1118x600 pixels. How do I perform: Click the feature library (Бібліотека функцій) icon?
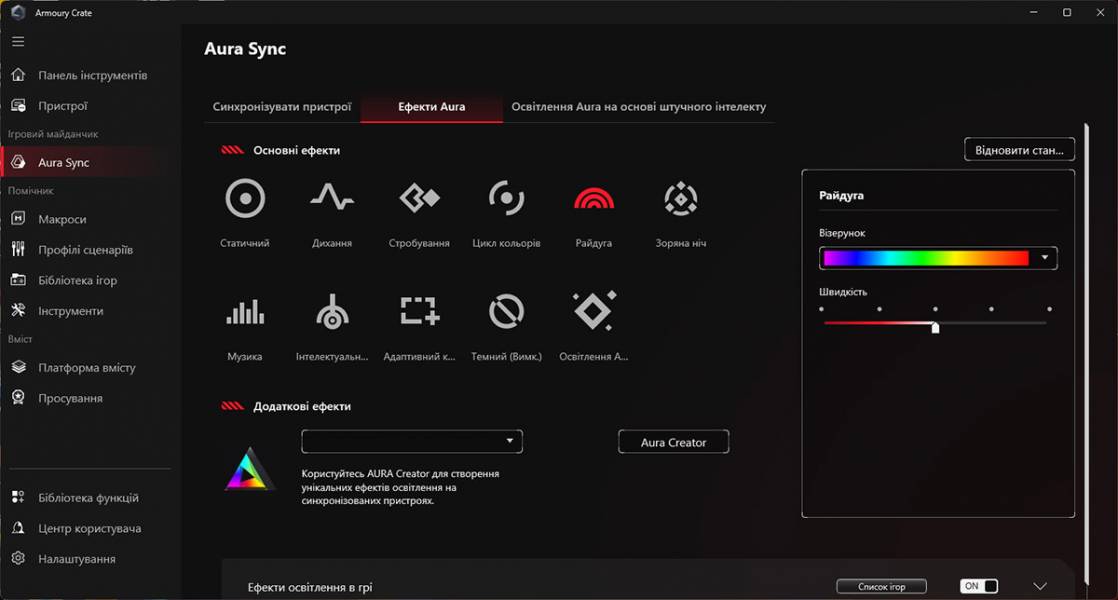pos(19,497)
